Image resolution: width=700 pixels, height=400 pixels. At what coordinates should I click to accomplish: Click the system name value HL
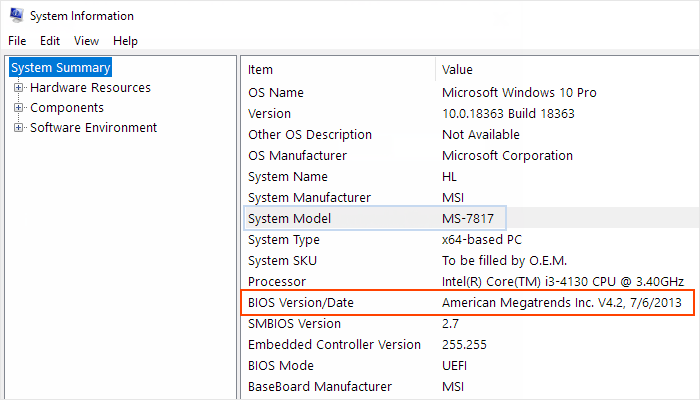[x=449, y=176]
